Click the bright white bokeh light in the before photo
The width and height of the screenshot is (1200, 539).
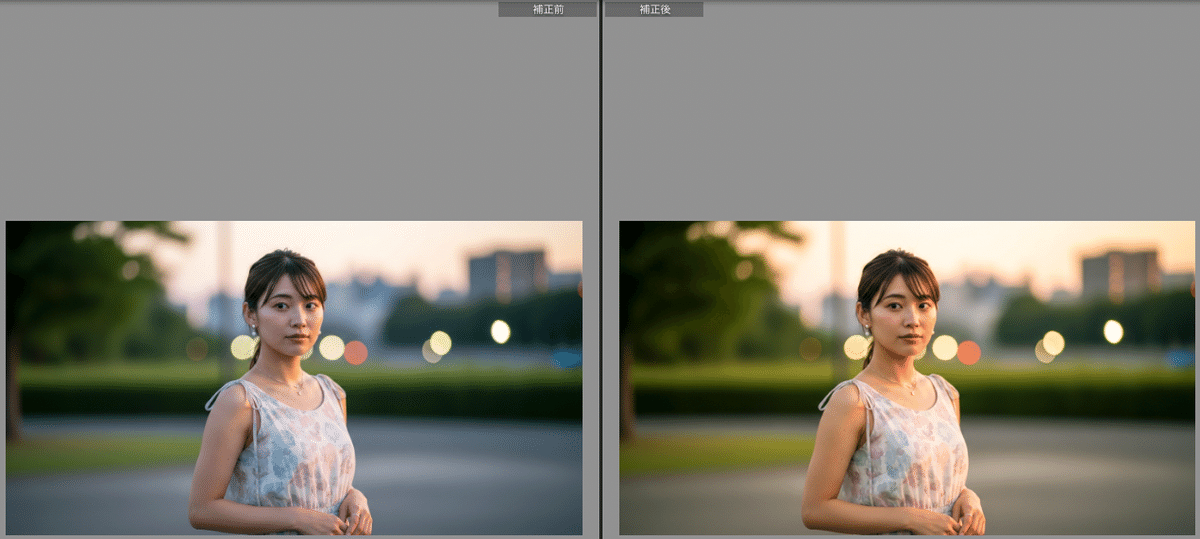click(500, 331)
